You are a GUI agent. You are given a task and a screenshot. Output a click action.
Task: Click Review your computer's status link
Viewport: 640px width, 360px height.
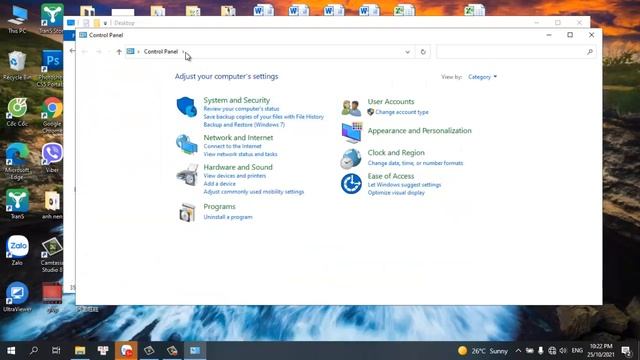[241, 109]
